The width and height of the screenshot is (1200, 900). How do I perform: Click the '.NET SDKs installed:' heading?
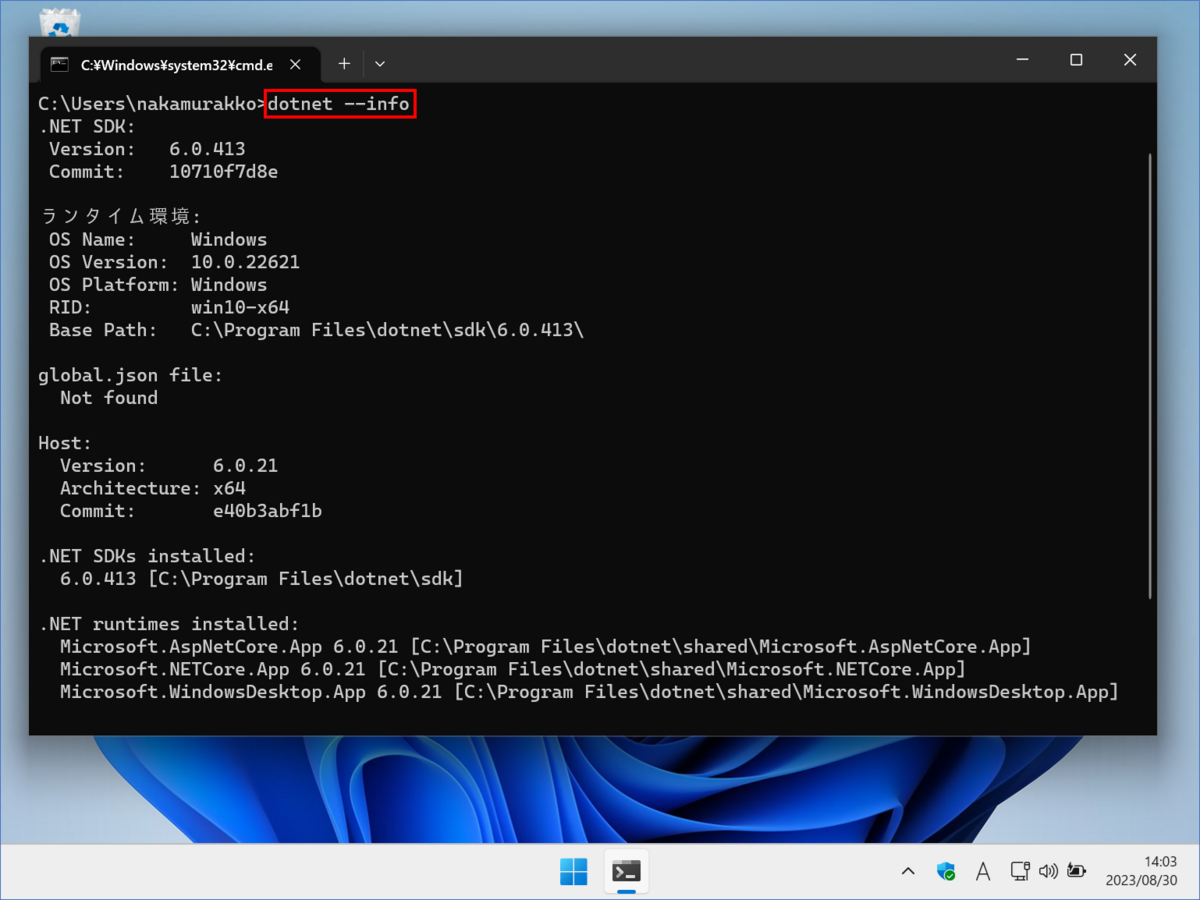click(x=147, y=556)
